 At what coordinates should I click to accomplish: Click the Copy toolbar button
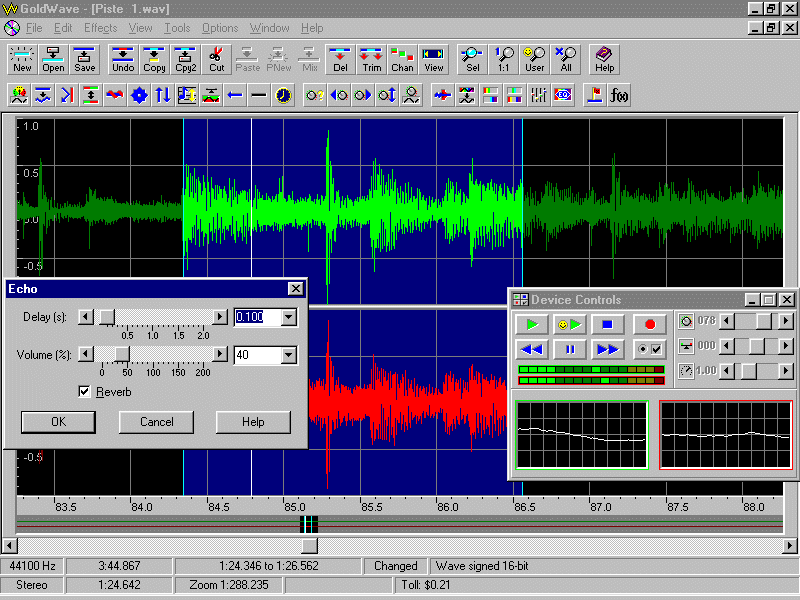pyautogui.click(x=154, y=60)
